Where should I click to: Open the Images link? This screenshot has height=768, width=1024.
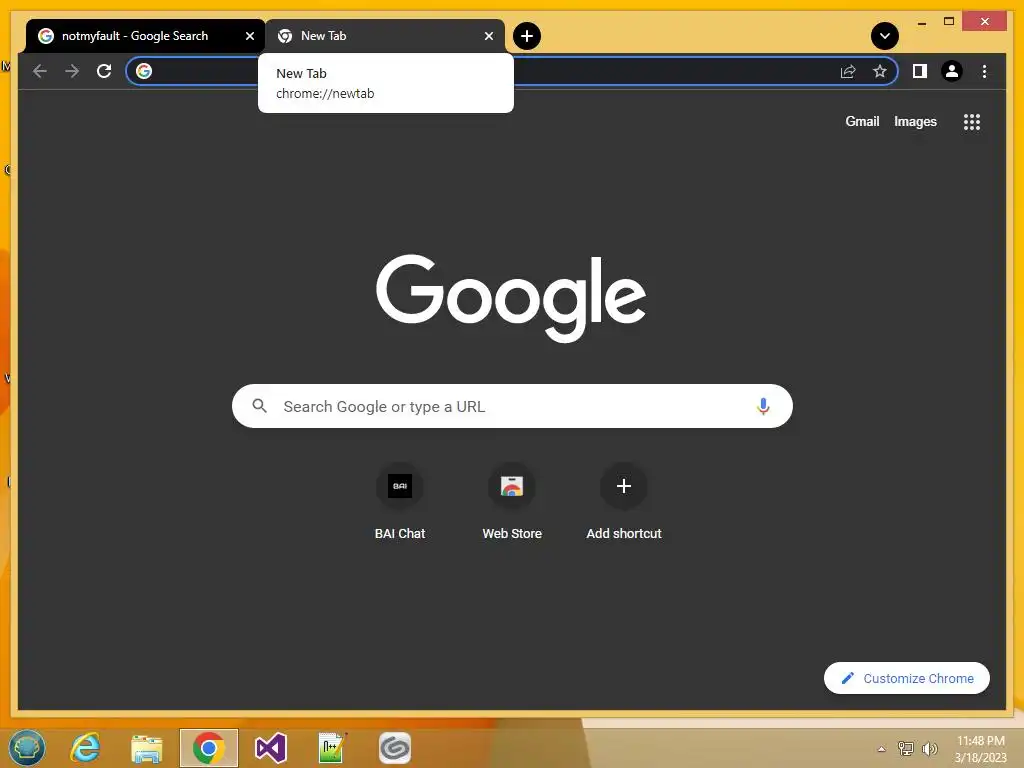pos(915,121)
